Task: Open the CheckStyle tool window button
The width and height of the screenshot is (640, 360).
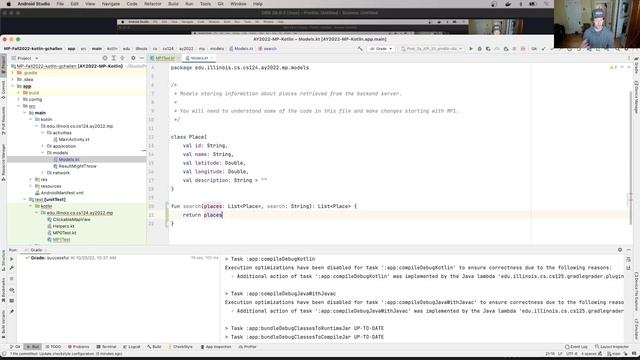Action: pos(180,347)
